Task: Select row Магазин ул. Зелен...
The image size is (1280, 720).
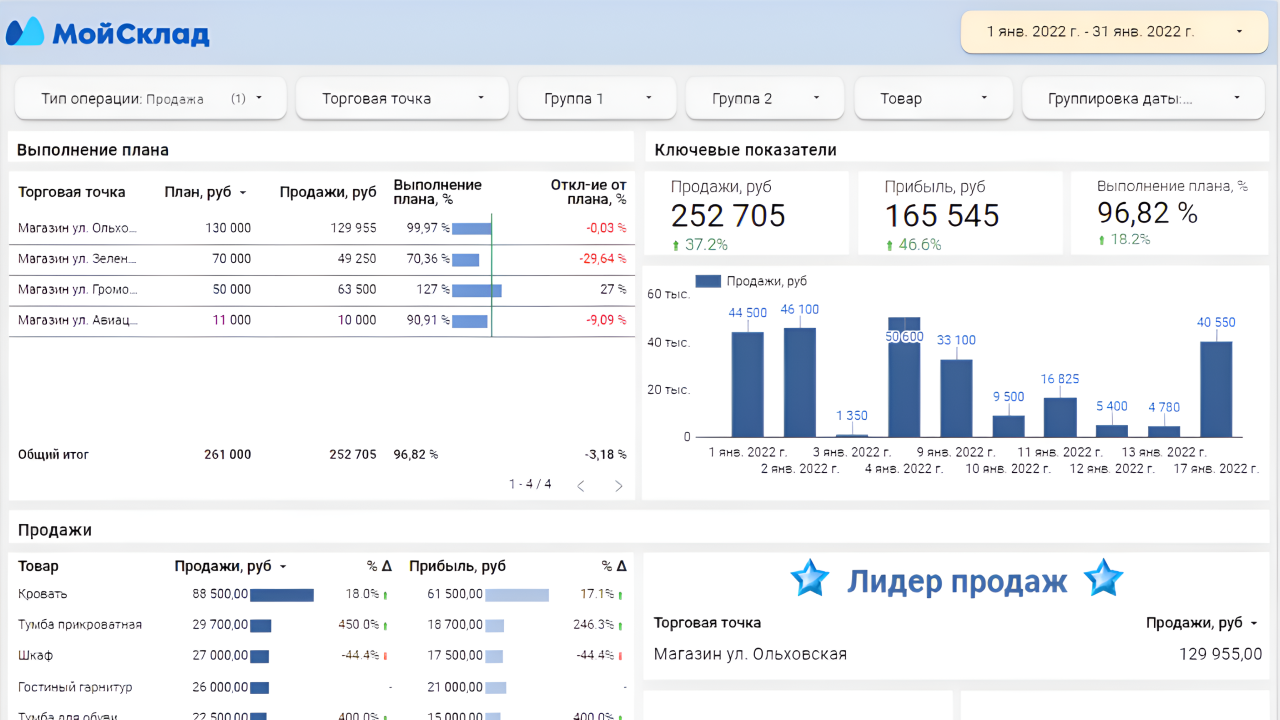Action: 322,259
